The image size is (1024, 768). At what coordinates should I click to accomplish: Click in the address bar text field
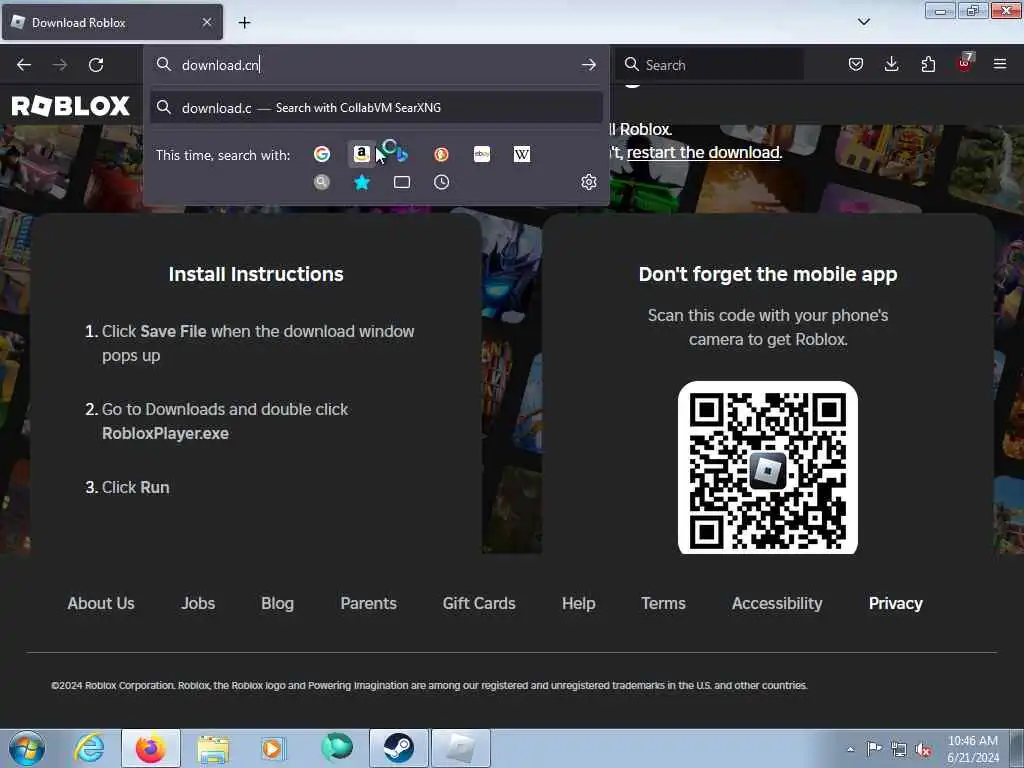(376, 65)
